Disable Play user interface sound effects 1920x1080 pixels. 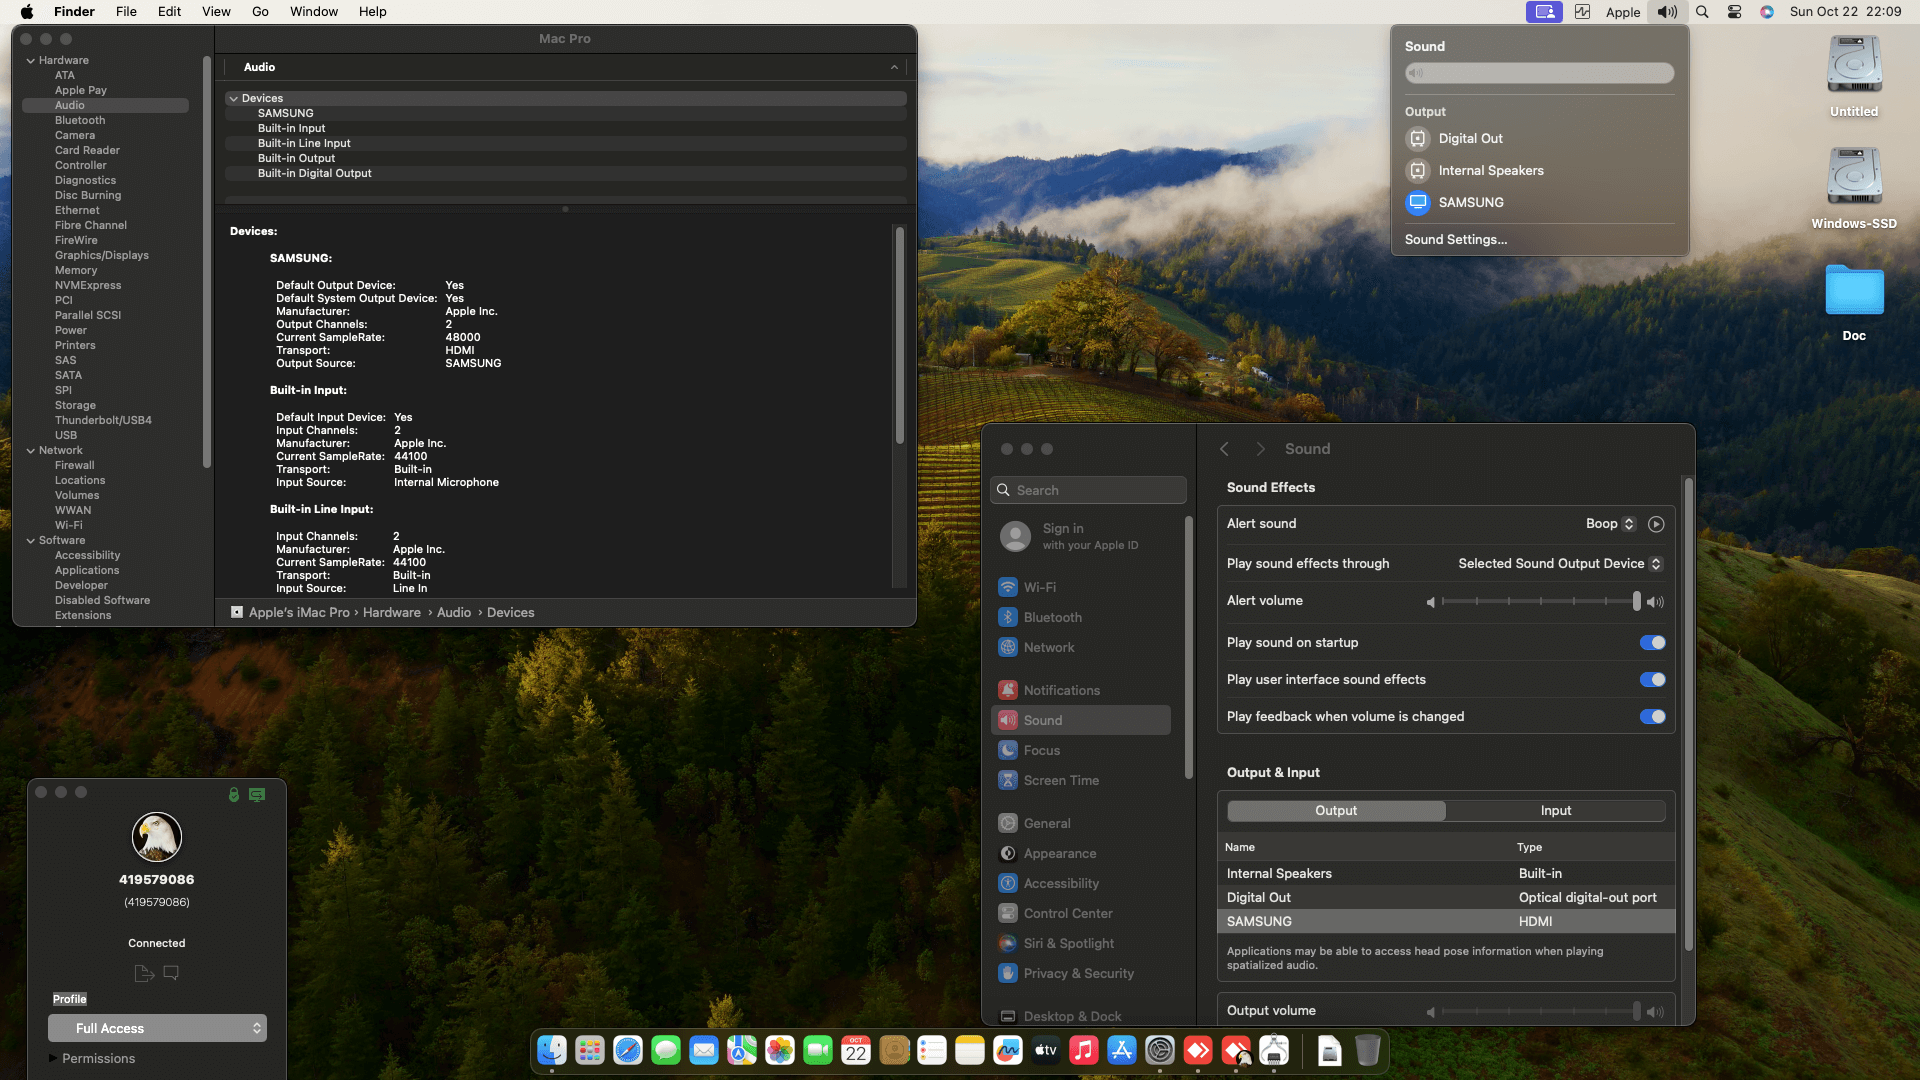click(x=1652, y=680)
